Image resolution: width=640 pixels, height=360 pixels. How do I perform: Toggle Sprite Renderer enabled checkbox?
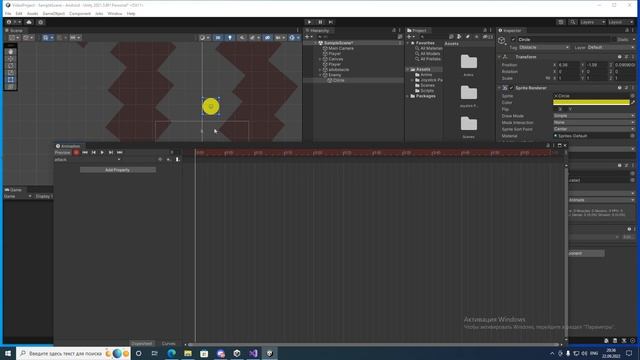click(x=511, y=88)
